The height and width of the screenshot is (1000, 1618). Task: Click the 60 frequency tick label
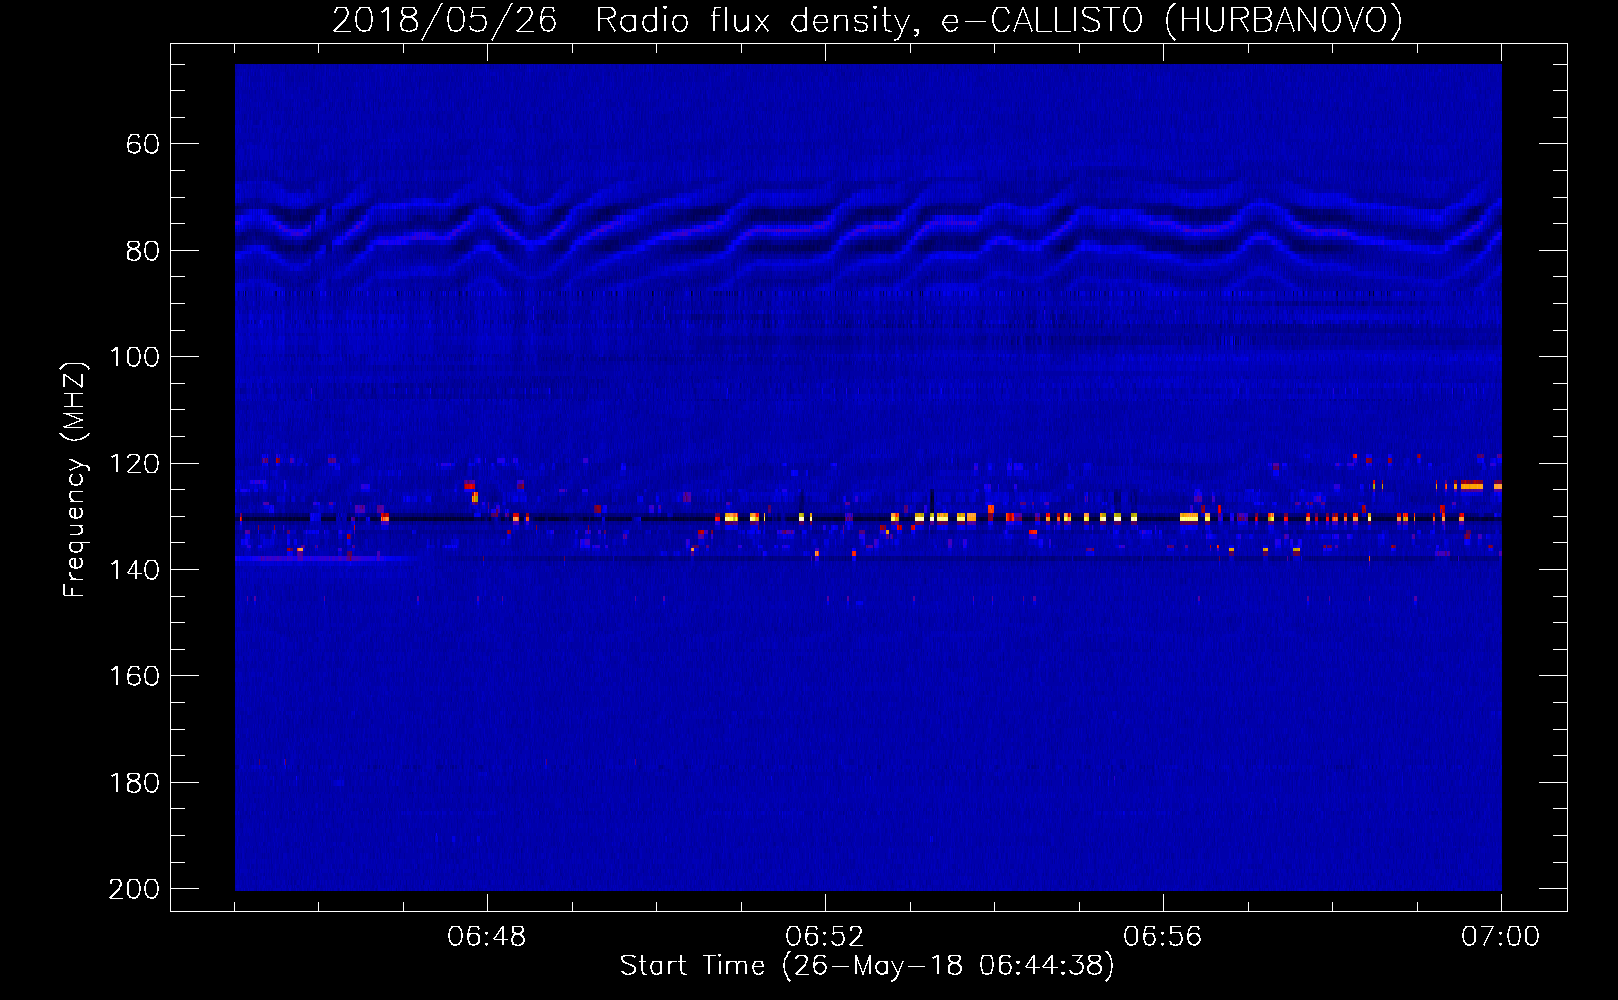click(x=143, y=144)
